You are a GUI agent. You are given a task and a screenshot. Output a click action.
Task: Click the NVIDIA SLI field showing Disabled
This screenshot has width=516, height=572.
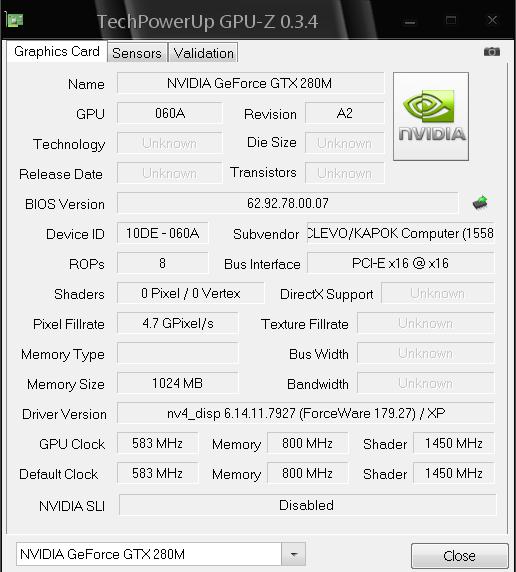pyautogui.click(x=307, y=505)
